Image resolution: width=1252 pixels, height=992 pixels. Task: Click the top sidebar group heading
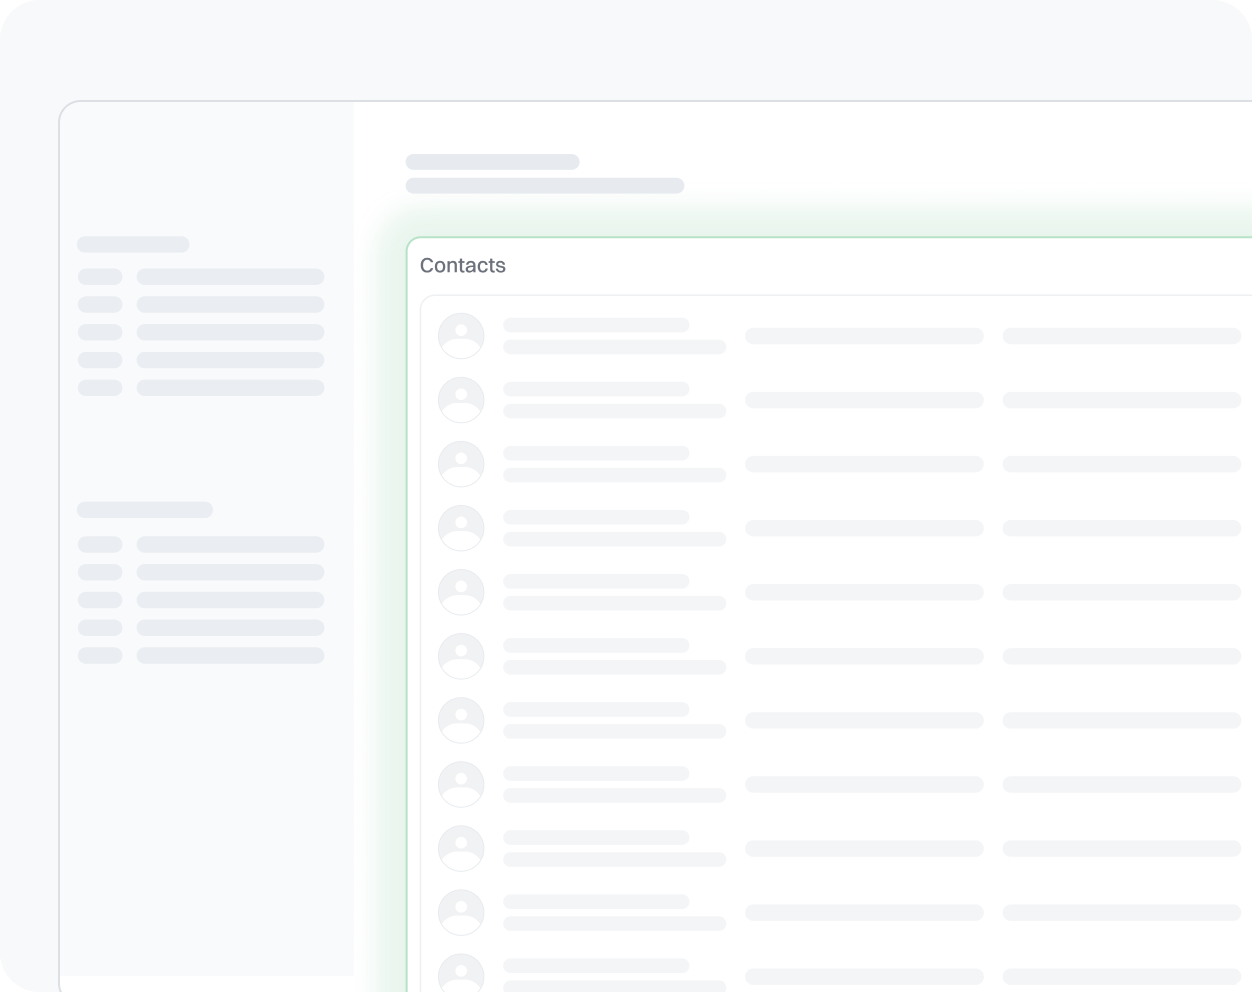[x=133, y=244]
